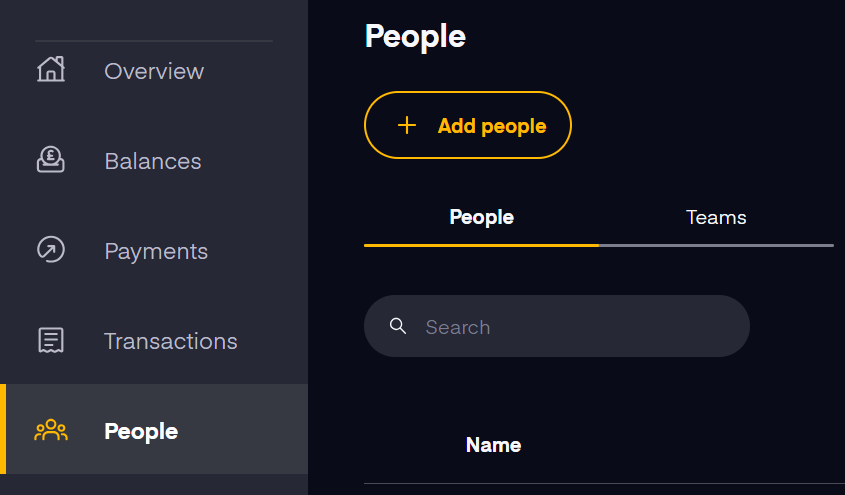
Task: Go to Balances via its sidebar label
Action: 153,161
